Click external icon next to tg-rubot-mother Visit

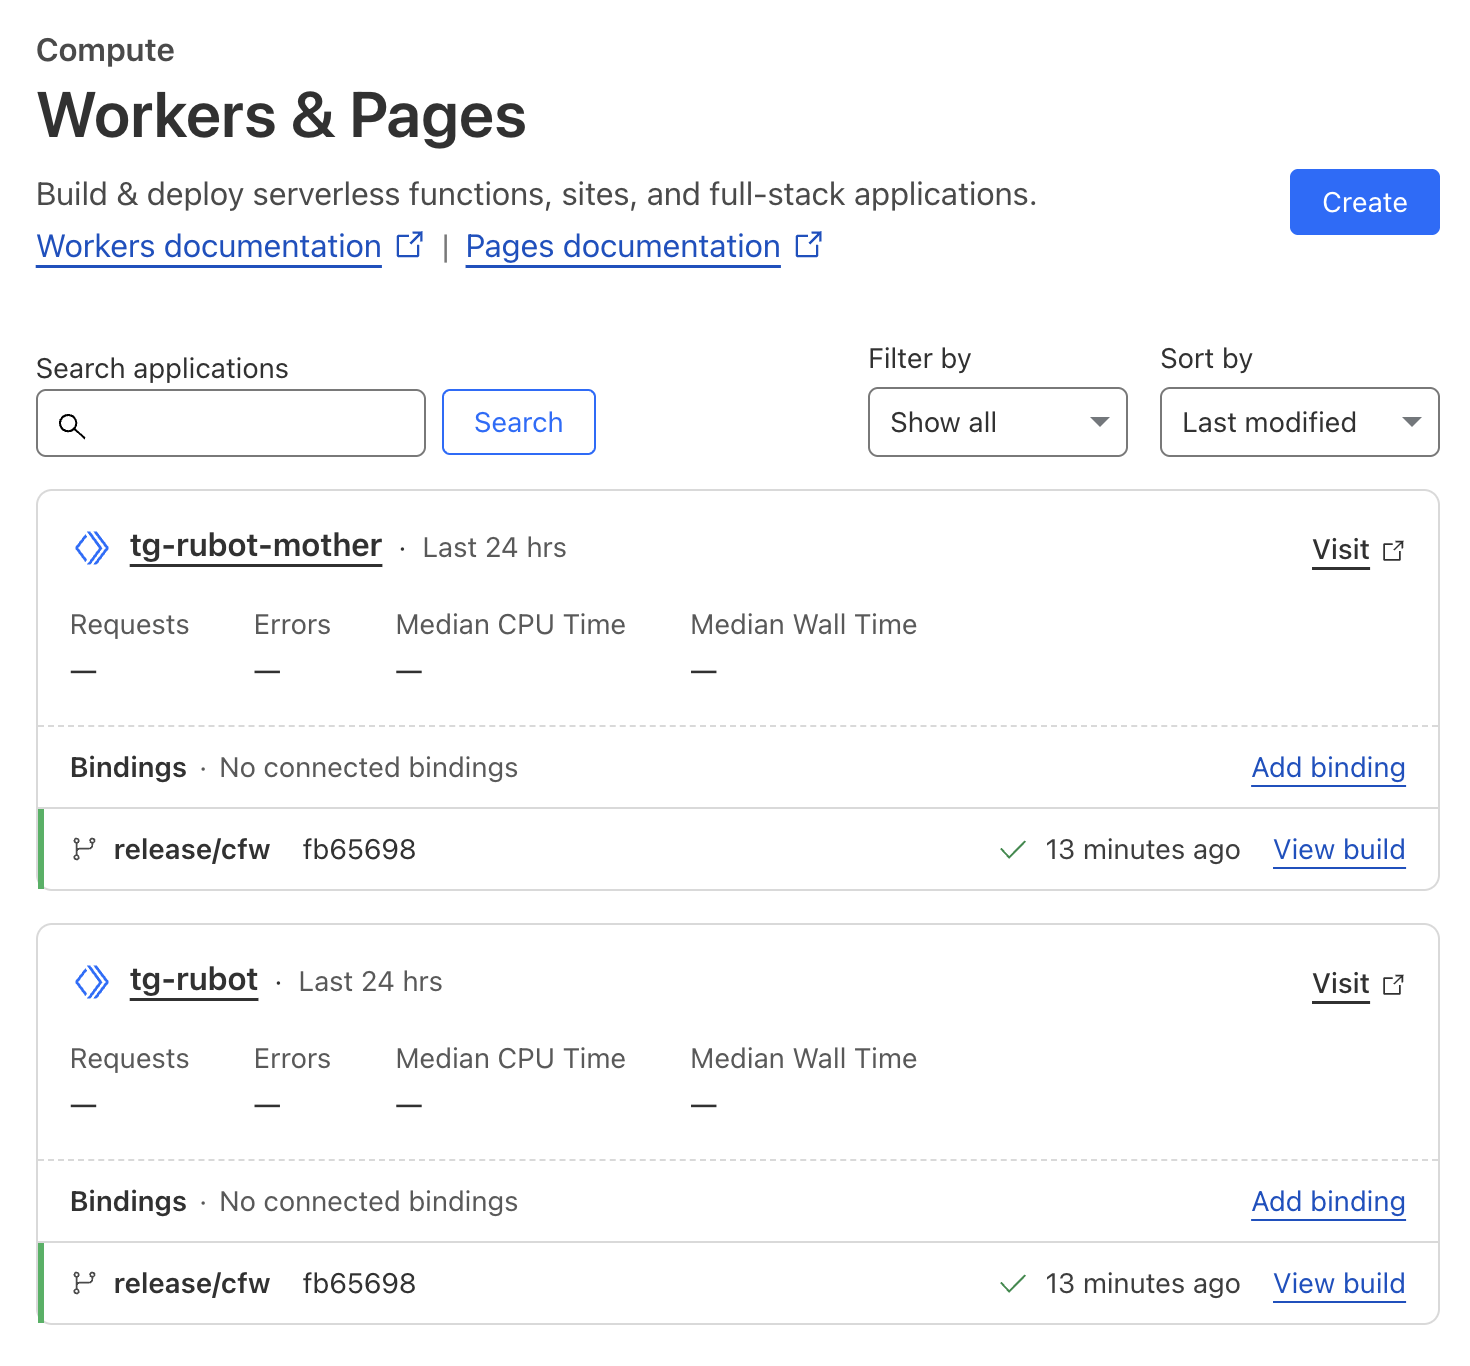pos(1393,551)
